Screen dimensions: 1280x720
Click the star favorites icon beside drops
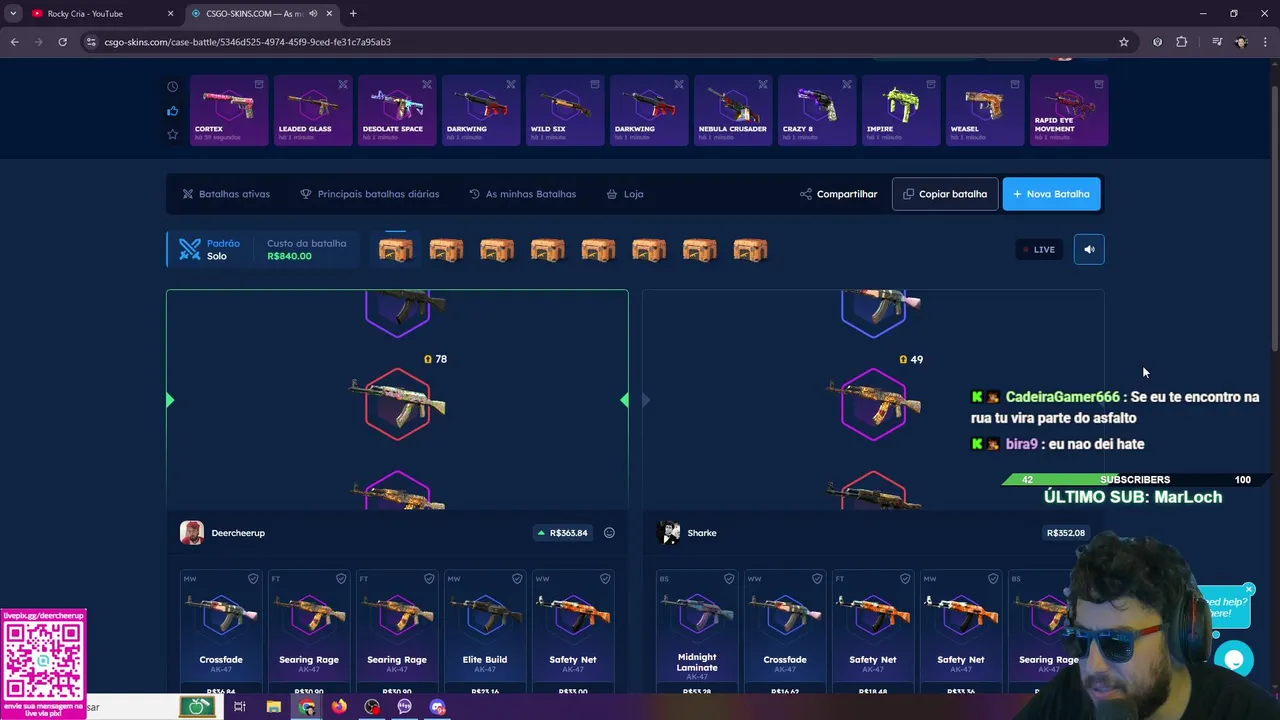coord(172,134)
